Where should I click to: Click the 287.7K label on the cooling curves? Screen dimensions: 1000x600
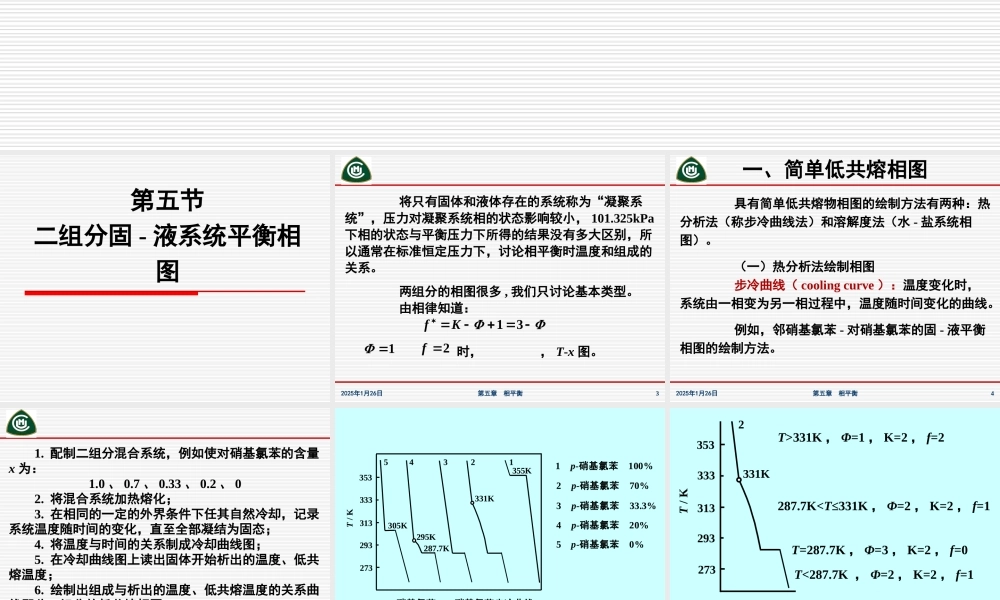coord(435,548)
